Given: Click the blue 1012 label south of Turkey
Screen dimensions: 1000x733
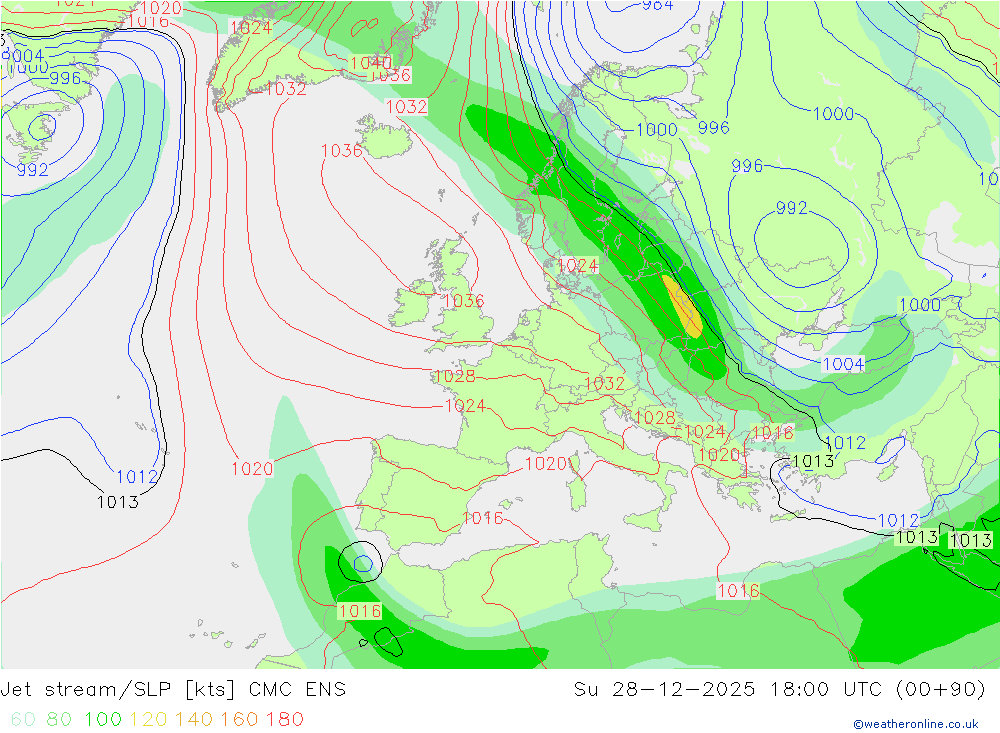Looking at the screenshot, I should tap(899, 521).
